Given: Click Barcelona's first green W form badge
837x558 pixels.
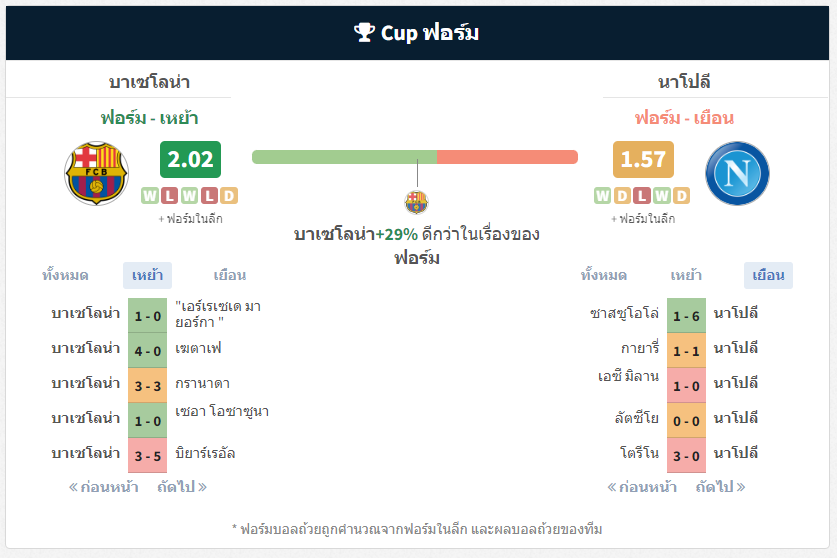Looking at the screenshot, I should (150, 196).
